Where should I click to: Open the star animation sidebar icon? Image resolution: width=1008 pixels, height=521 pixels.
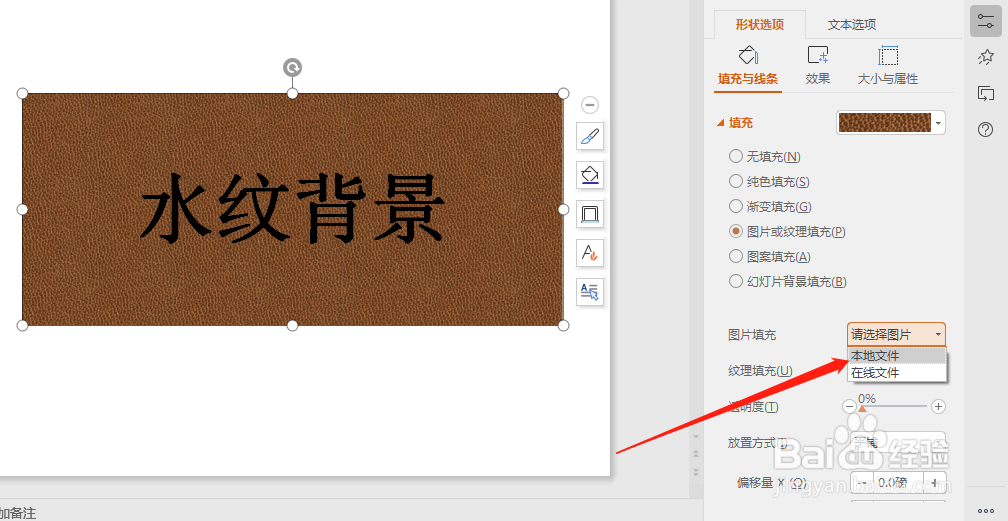(986, 57)
